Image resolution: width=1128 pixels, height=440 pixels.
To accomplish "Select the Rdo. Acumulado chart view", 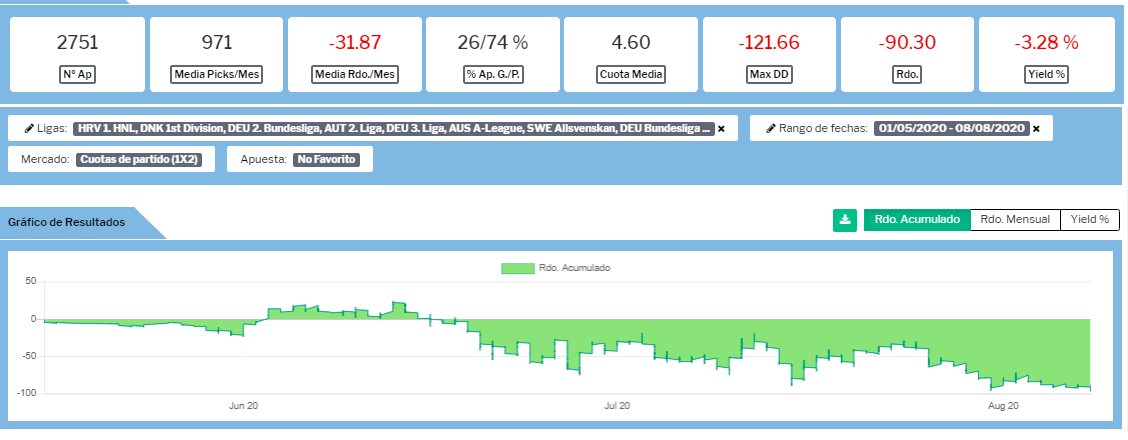I will point(917,220).
